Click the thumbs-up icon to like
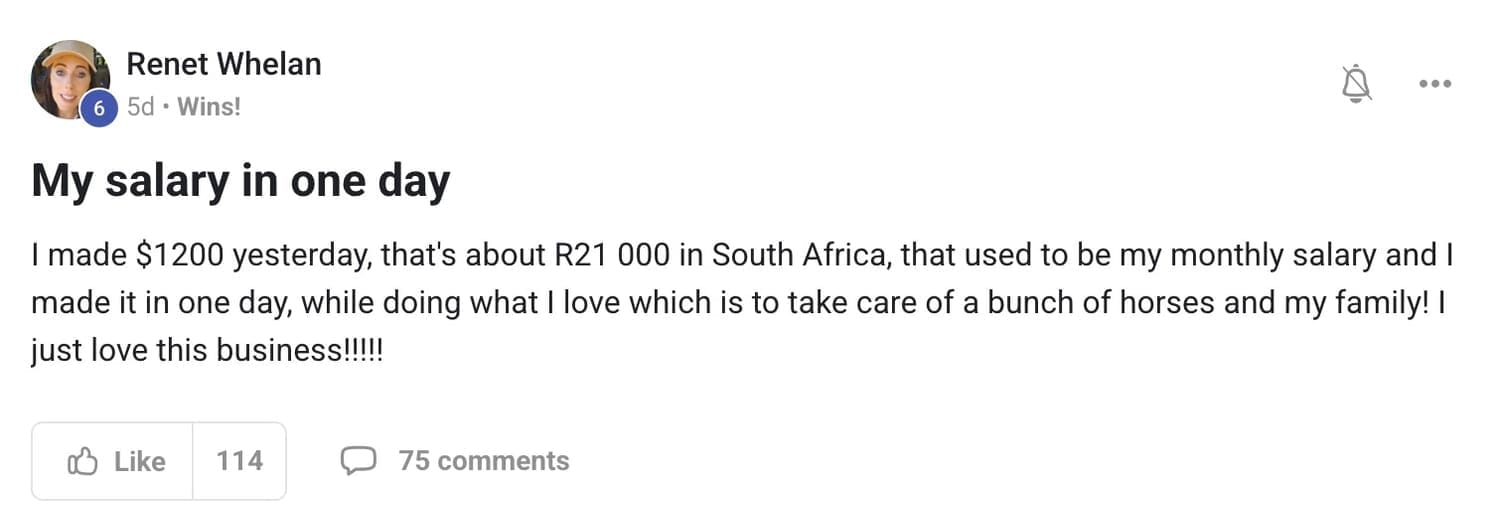The image size is (1500, 515). tap(83, 461)
